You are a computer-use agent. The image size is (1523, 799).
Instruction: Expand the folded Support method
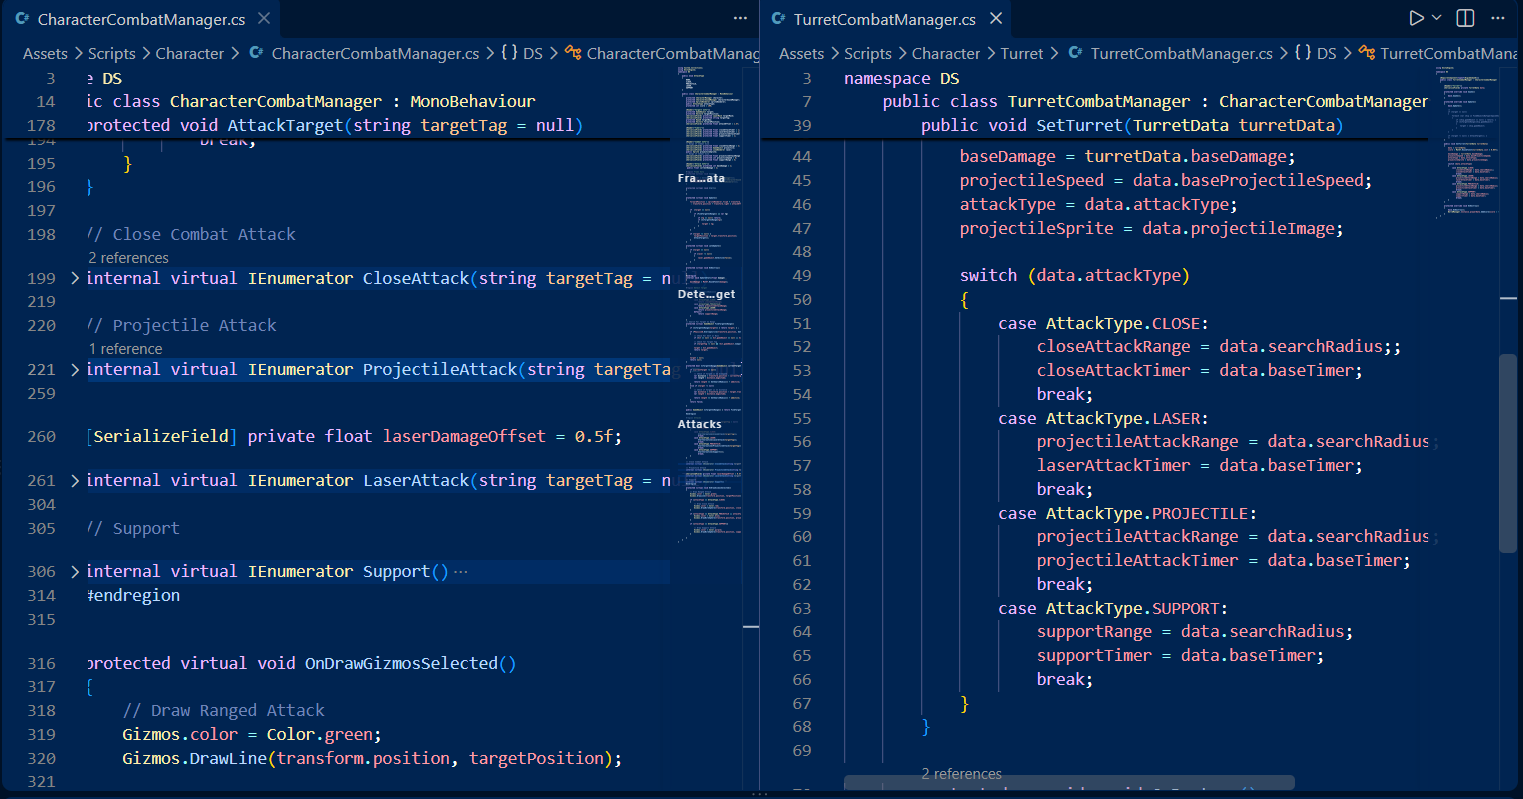coord(75,571)
